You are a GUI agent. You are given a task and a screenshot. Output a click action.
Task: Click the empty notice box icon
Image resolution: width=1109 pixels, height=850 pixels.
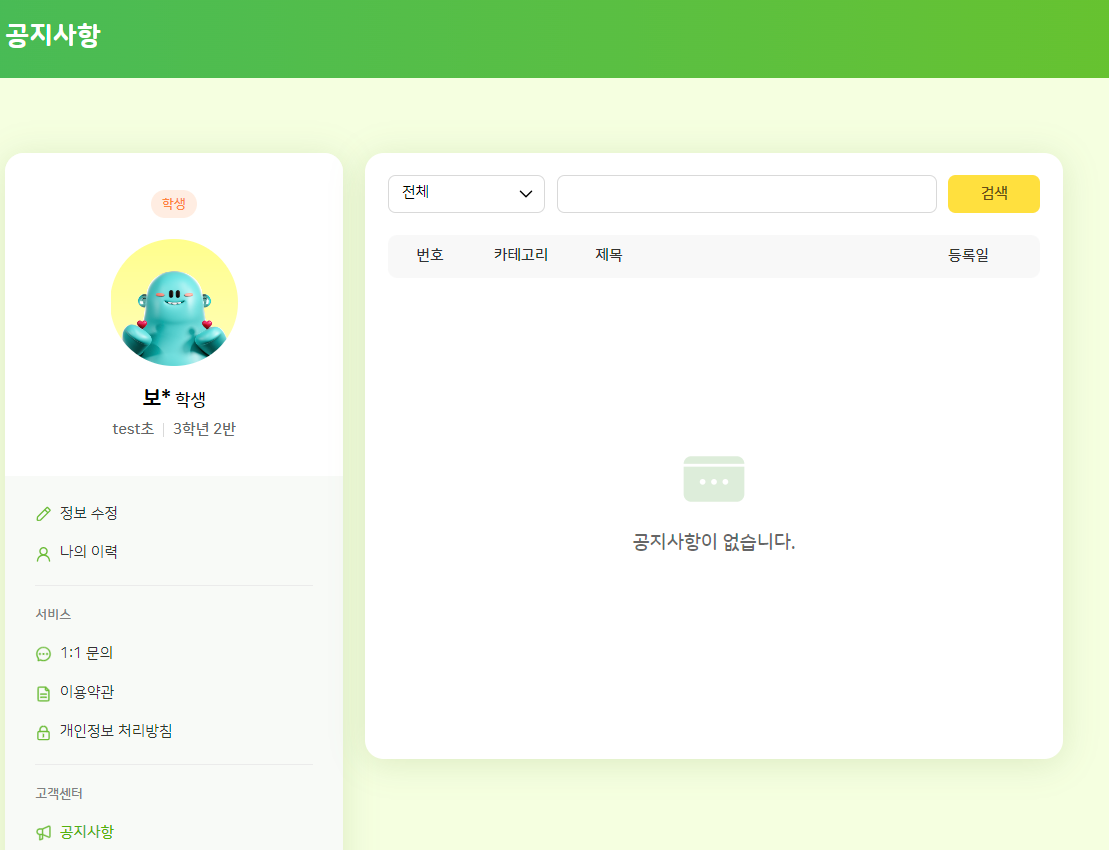713,479
